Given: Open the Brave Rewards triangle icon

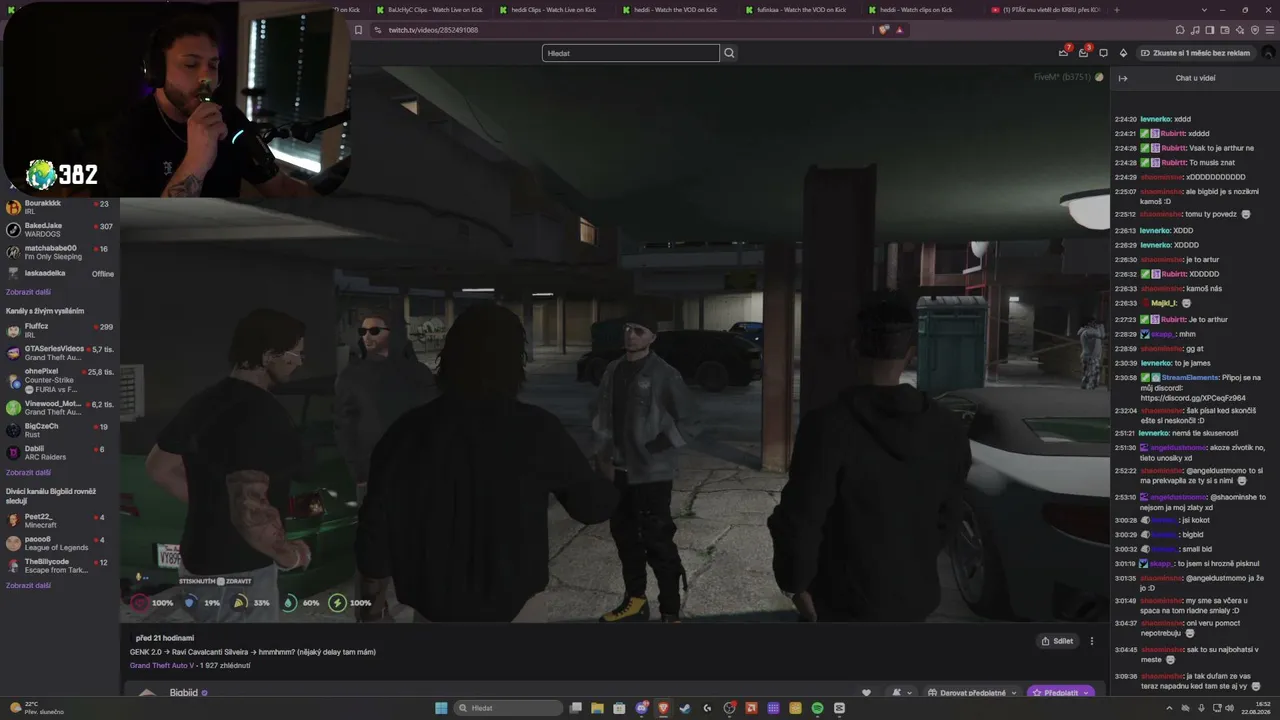Looking at the screenshot, I should tap(899, 30).
